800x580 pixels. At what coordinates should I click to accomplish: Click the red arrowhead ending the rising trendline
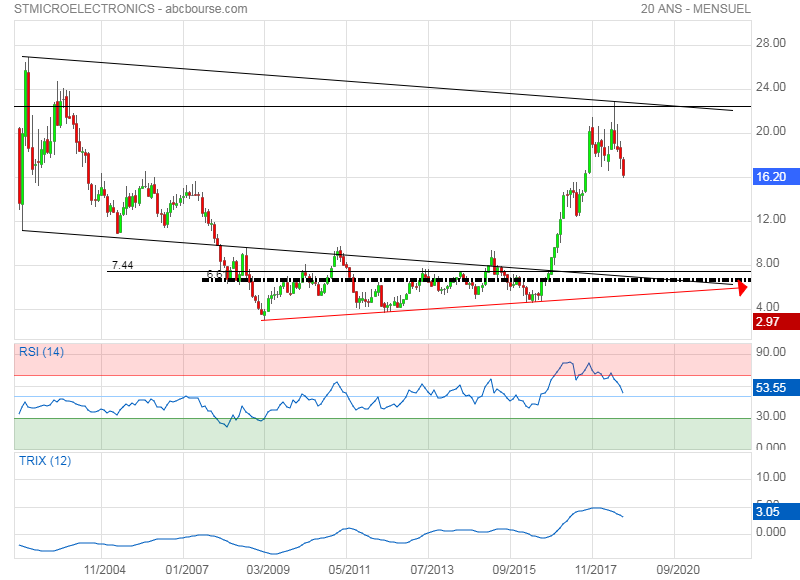tap(743, 288)
